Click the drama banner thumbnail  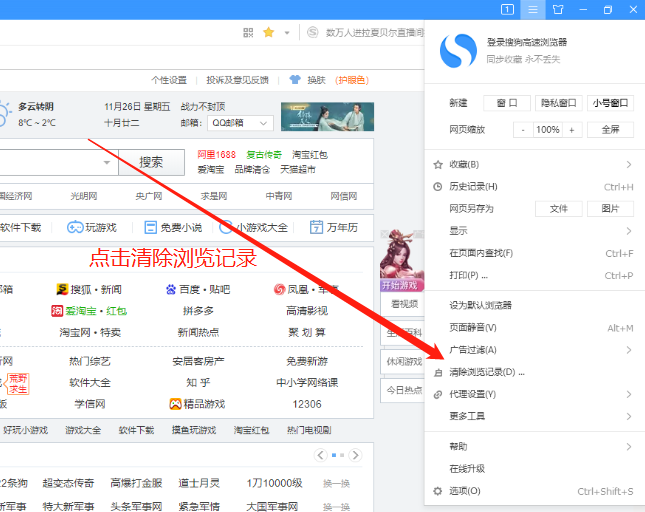pos(327,117)
